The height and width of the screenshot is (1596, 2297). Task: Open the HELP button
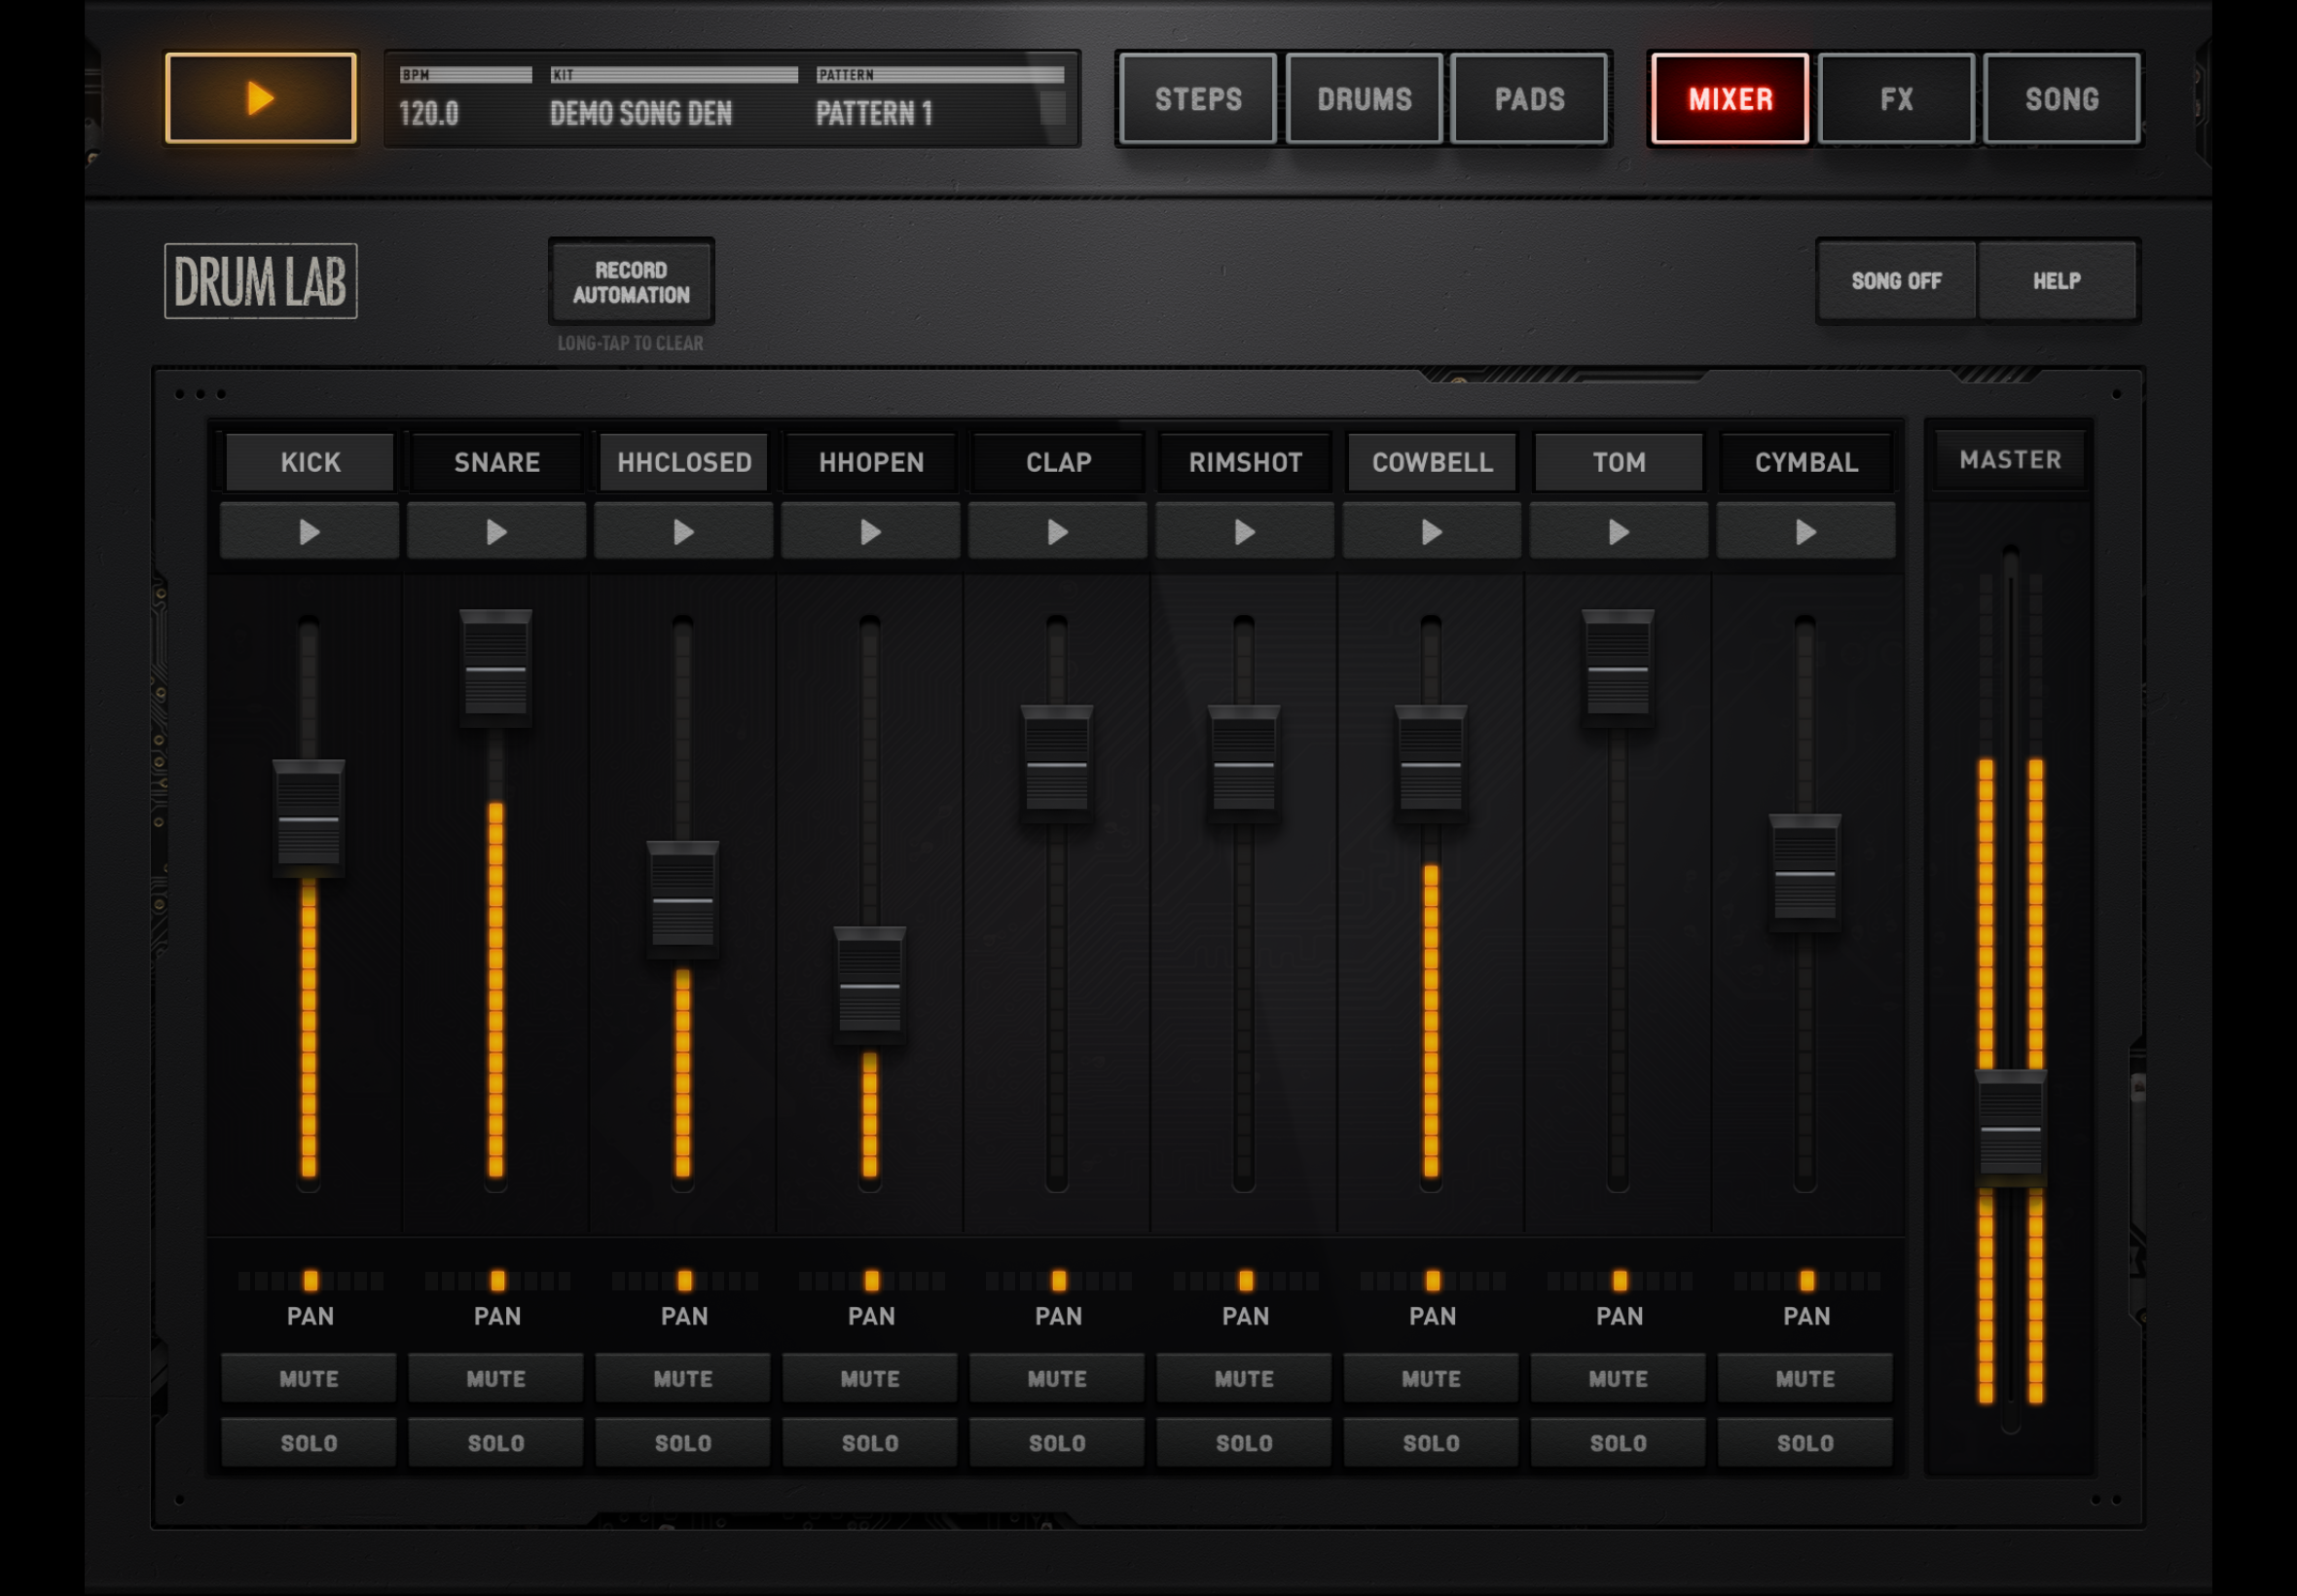click(2056, 281)
